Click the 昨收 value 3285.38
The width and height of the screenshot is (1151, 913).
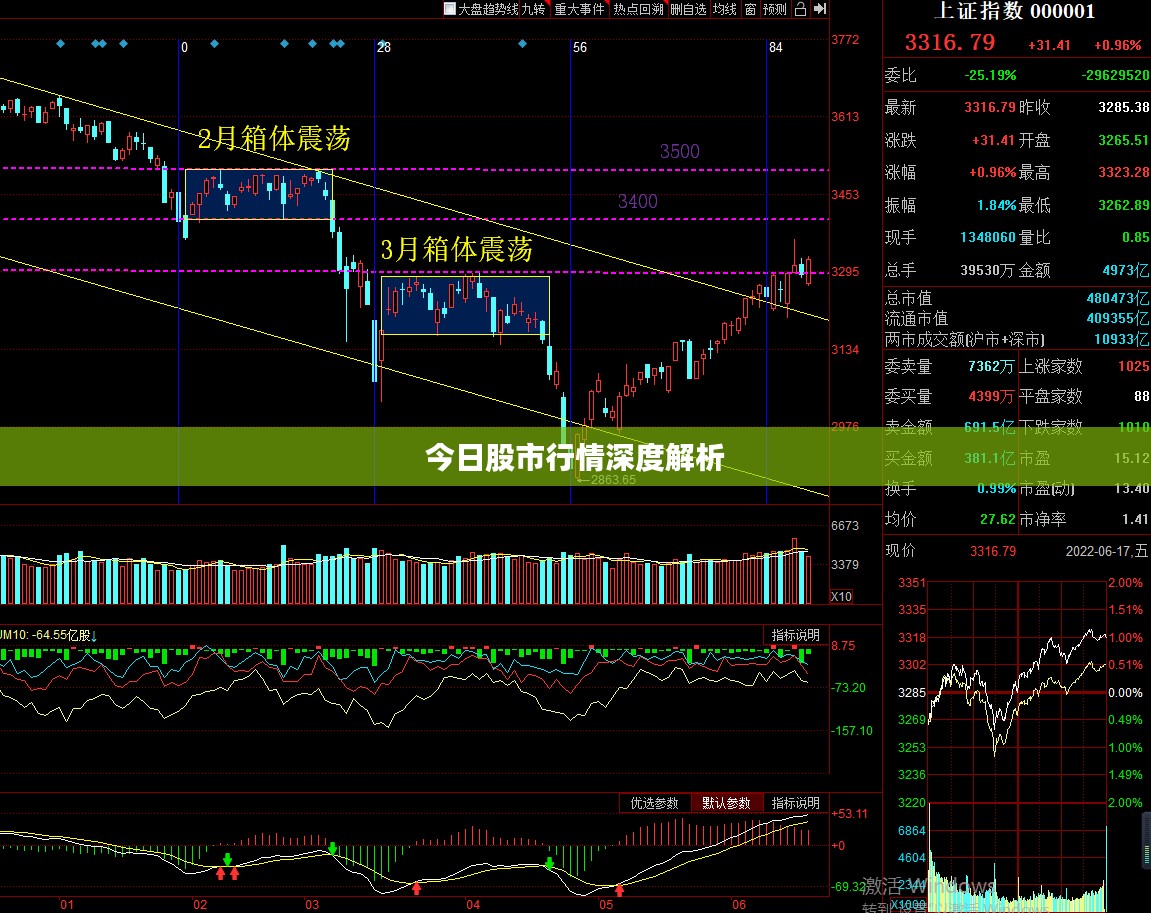(1124, 107)
